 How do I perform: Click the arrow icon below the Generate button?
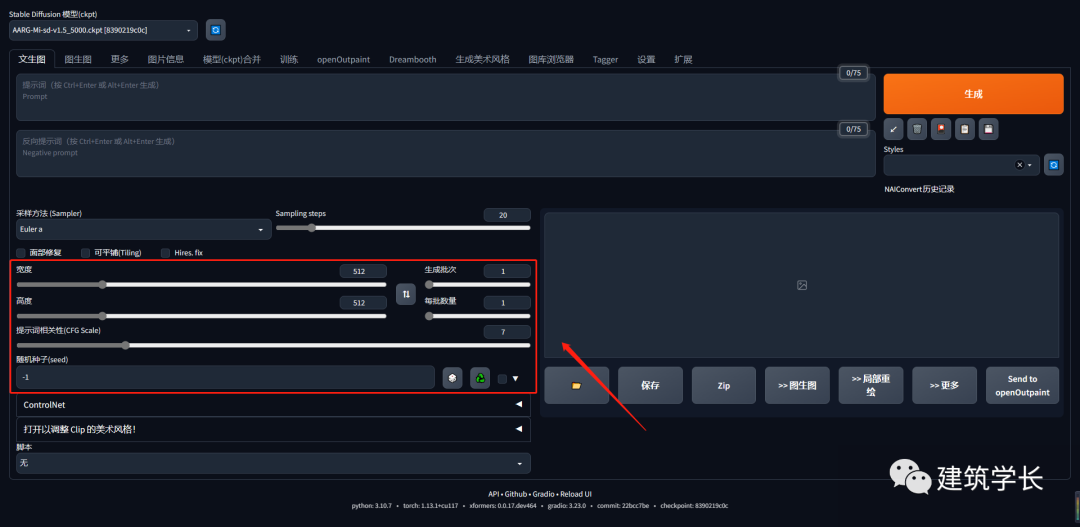tap(893, 129)
